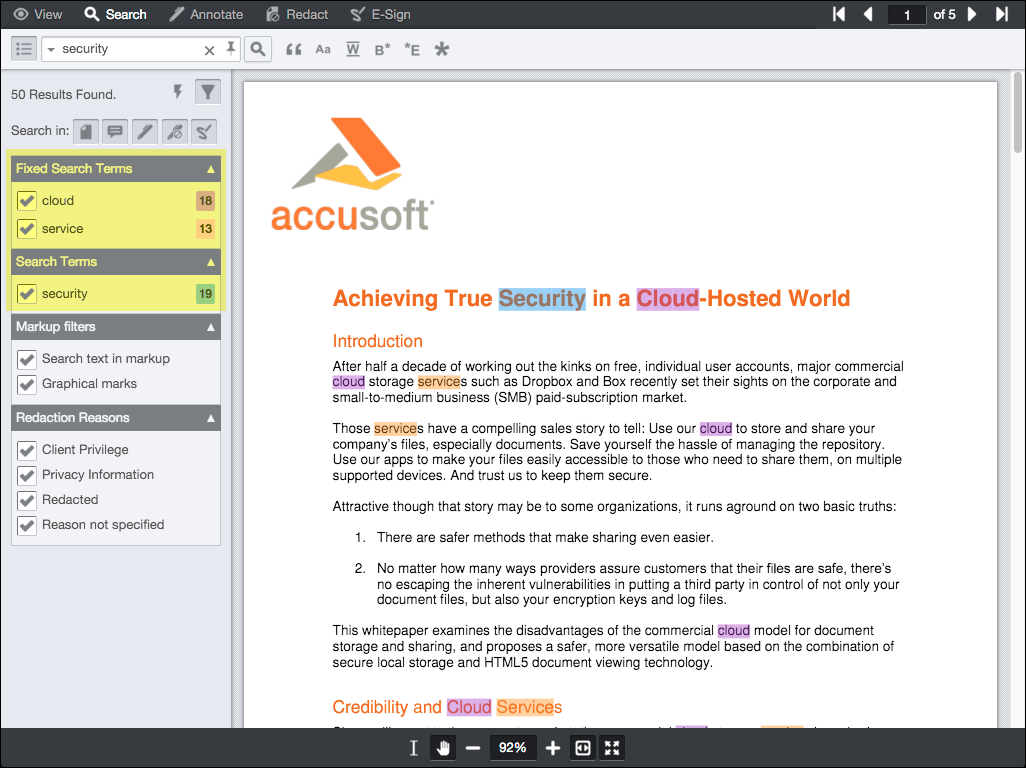Zoom in with plus button
1026x768 pixels.
click(553, 748)
